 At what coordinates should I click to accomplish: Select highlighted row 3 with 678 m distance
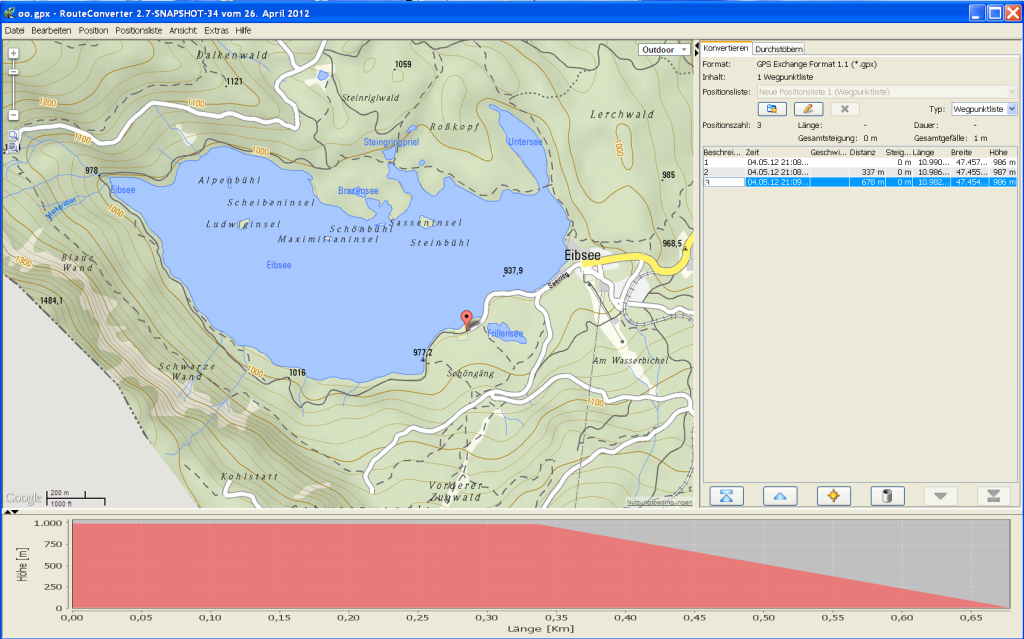pyautogui.click(x=859, y=182)
